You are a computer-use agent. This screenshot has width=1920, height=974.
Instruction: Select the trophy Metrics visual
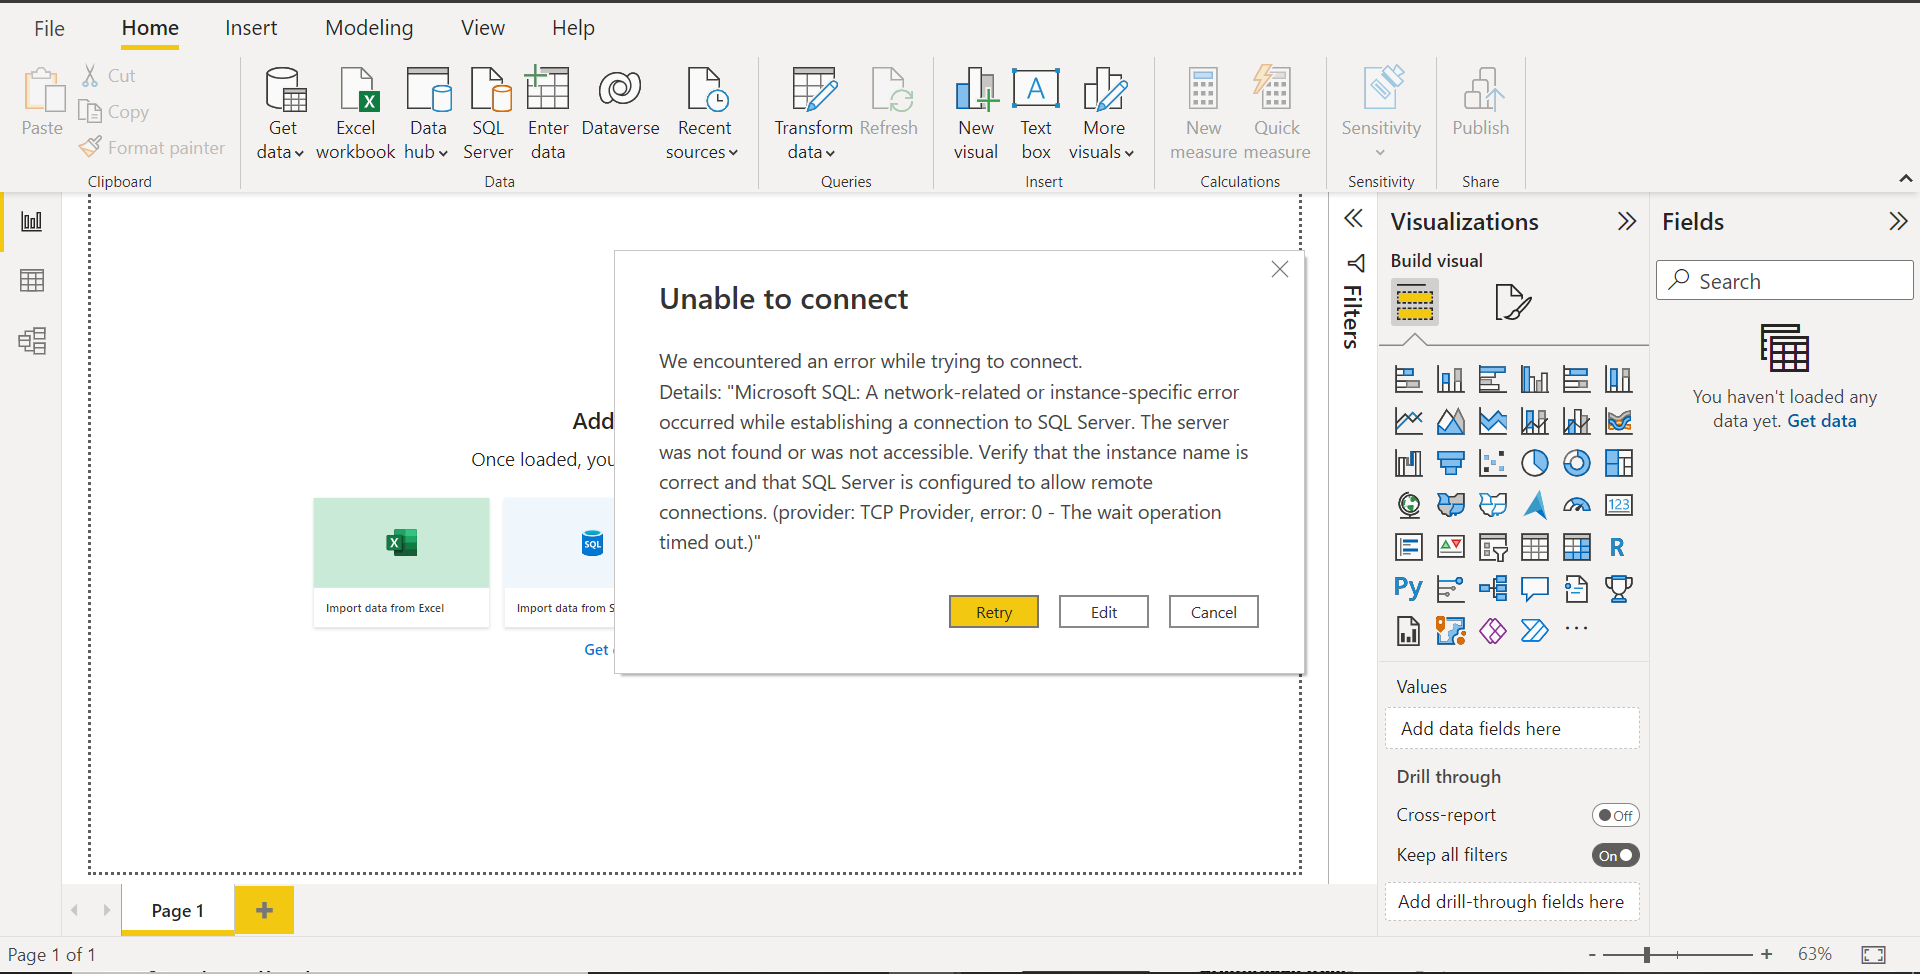pos(1618,589)
